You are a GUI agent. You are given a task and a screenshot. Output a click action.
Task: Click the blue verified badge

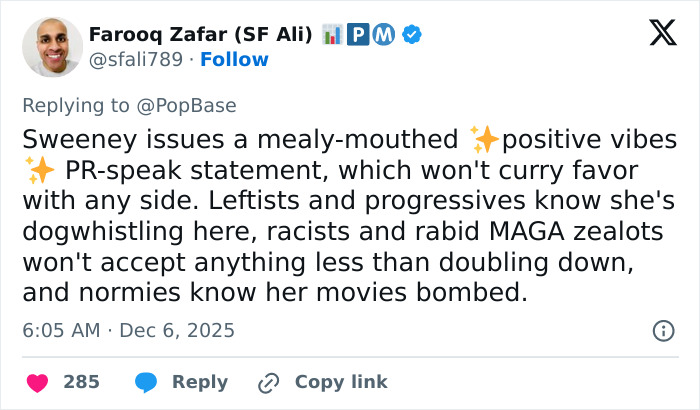[x=411, y=35]
